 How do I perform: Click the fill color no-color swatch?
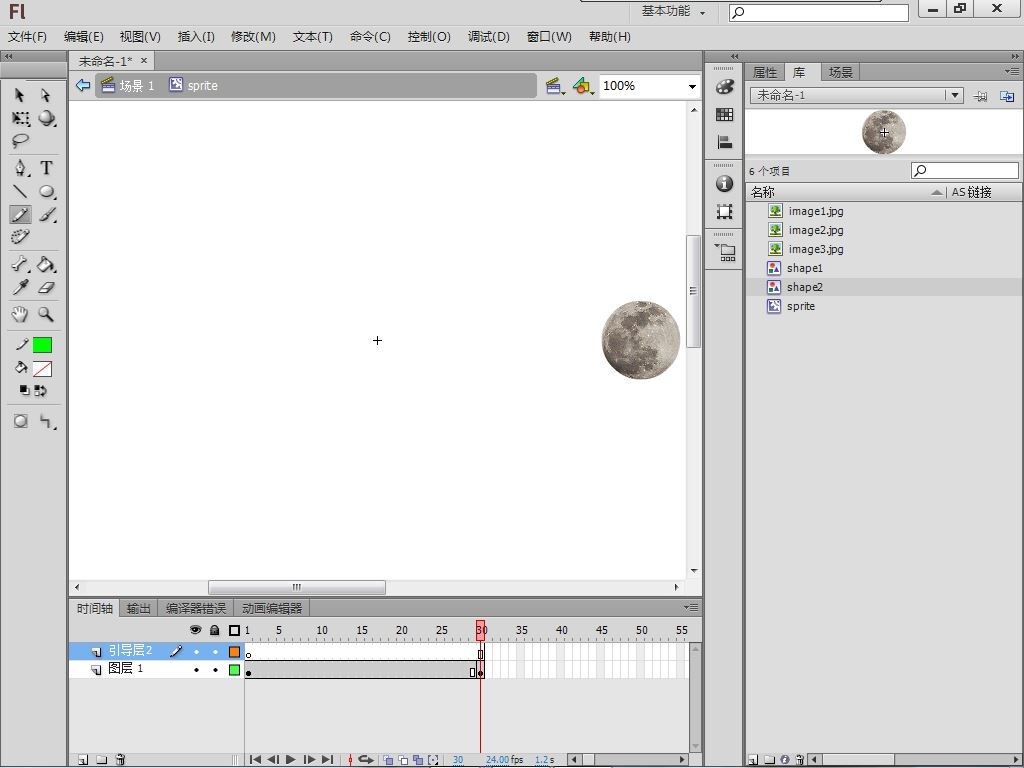point(42,369)
